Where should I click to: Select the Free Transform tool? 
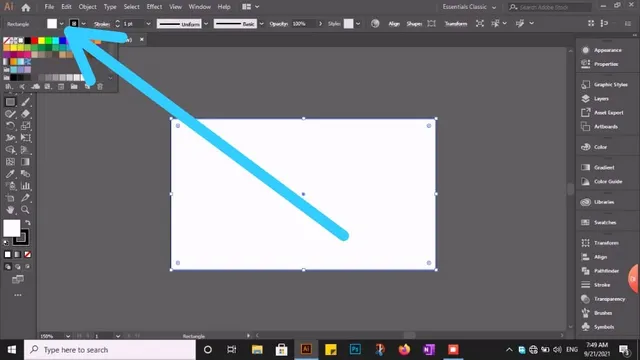tap(25, 138)
